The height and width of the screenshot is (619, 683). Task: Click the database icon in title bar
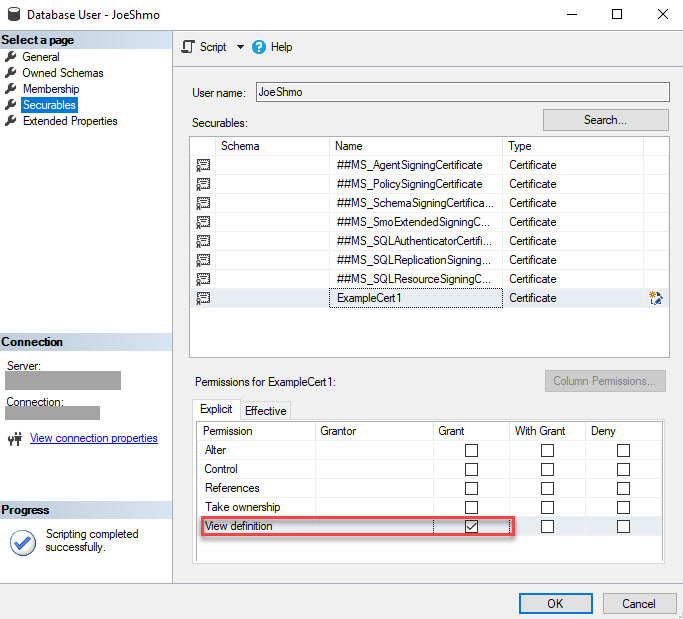(x=13, y=15)
